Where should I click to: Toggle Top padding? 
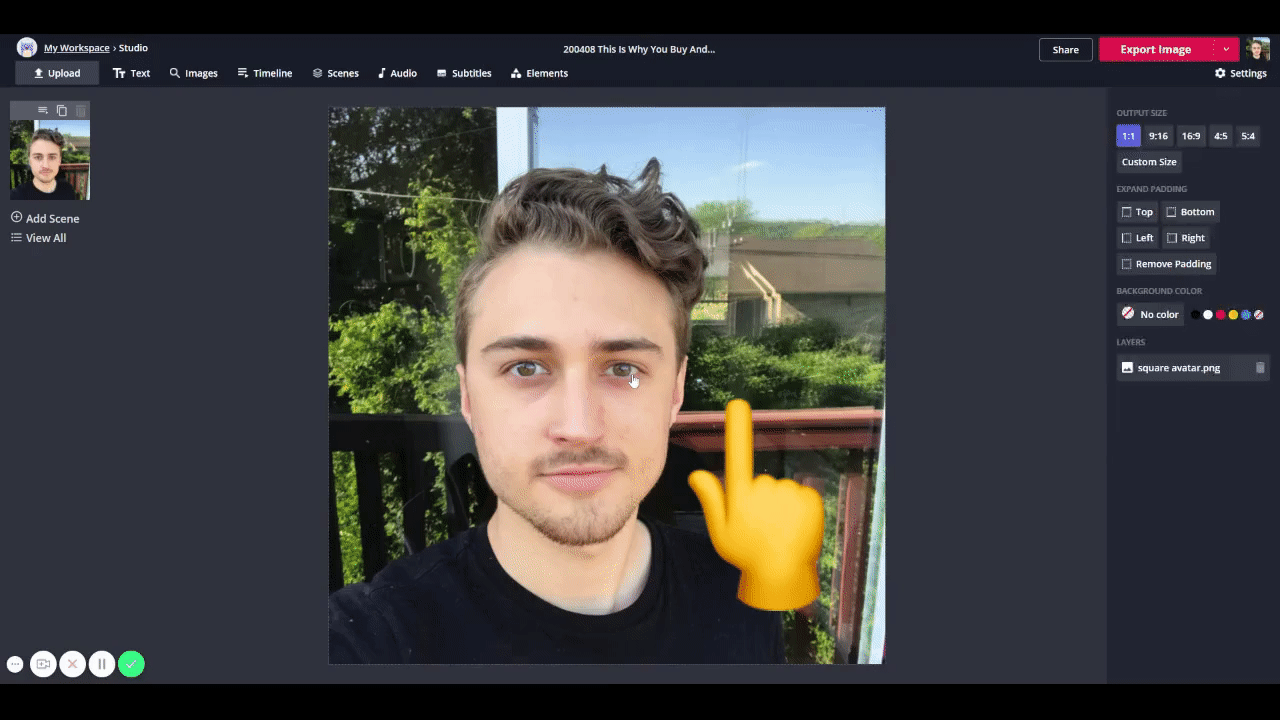[x=1137, y=212]
